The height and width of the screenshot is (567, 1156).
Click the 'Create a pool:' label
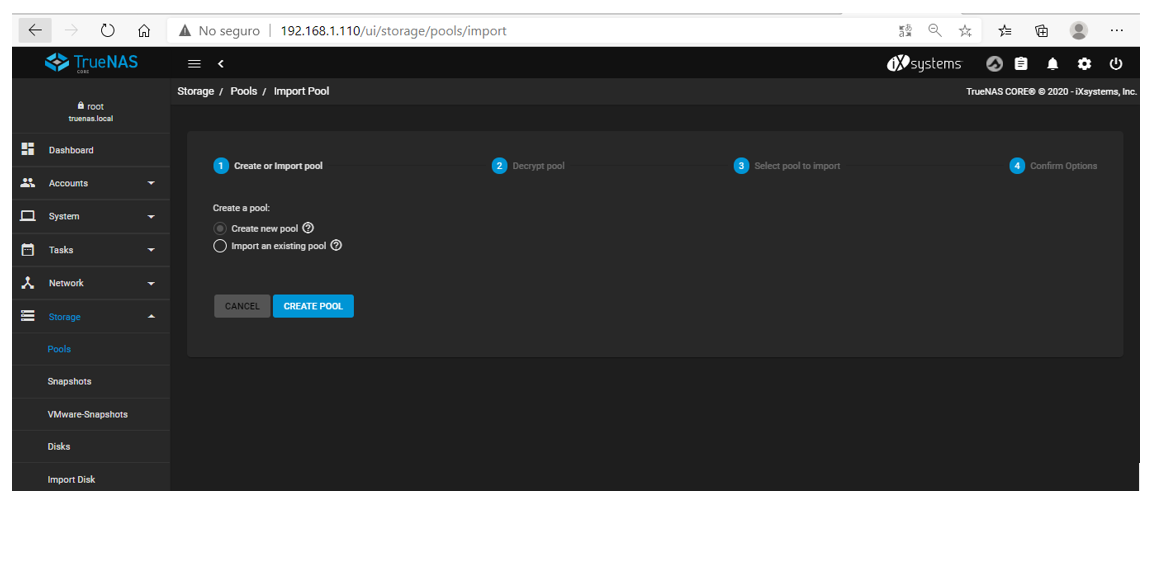point(242,208)
